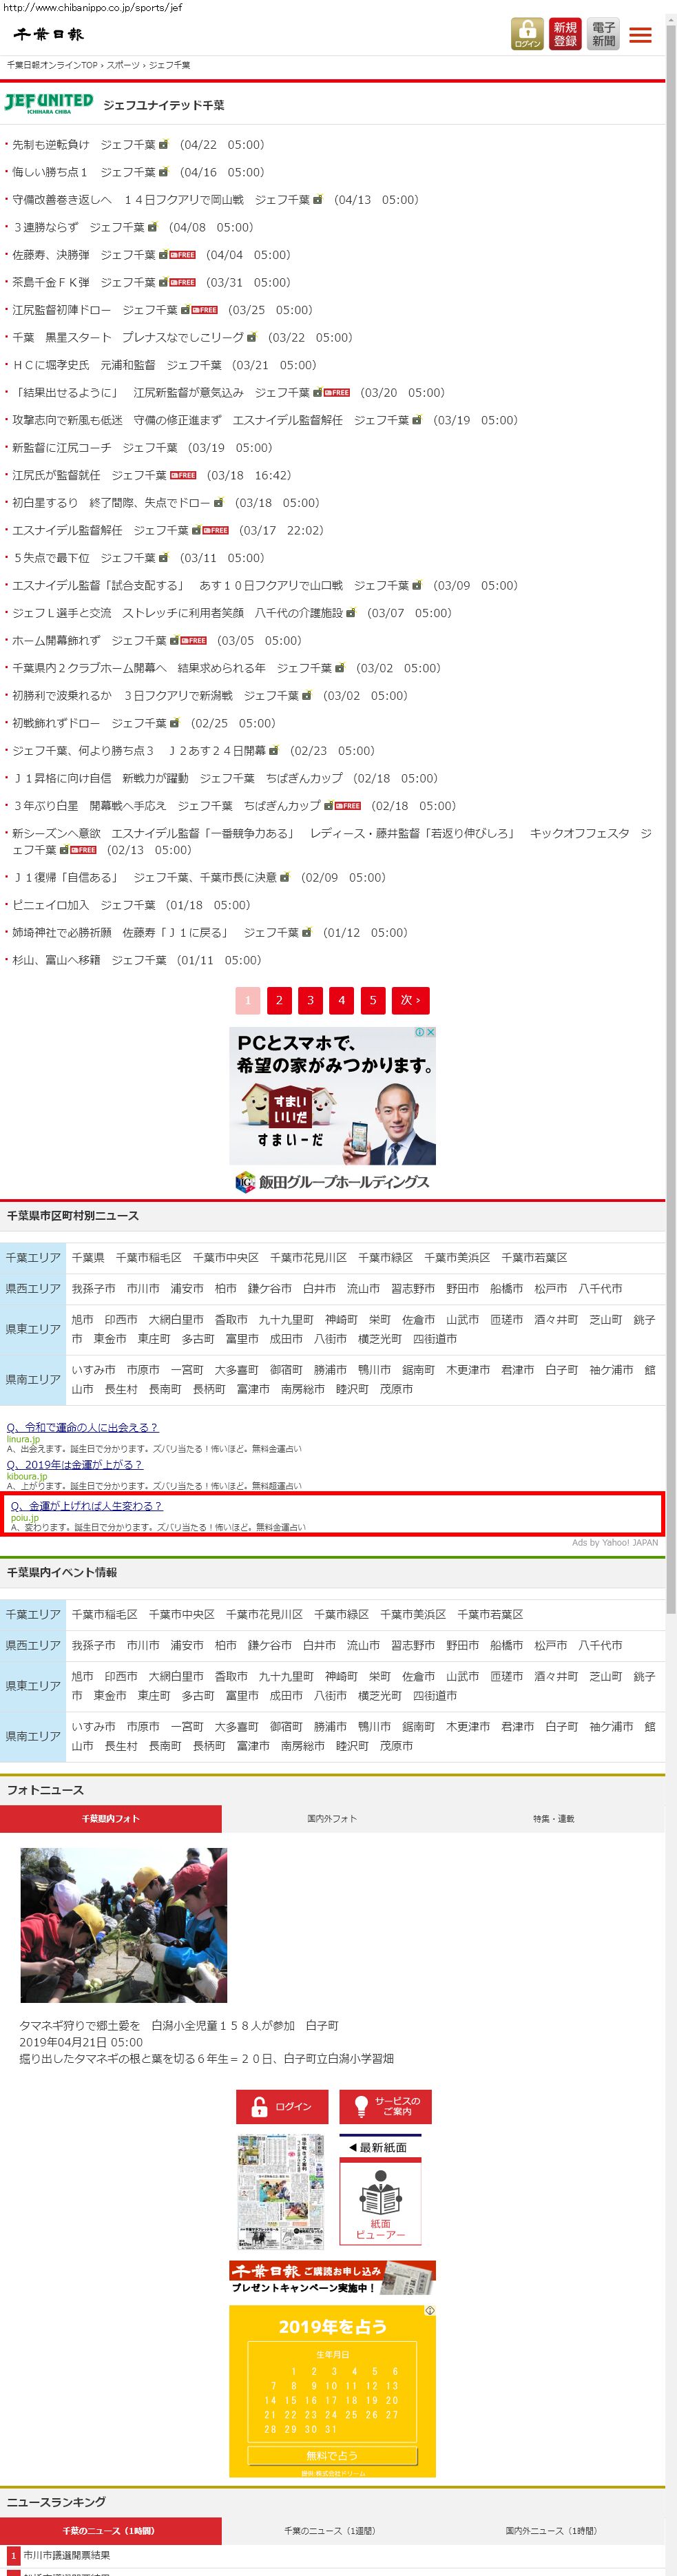The image size is (677, 2576).
Task: Open article 先制も逆転負け ジェフ千葉
Action: (x=84, y=145)
